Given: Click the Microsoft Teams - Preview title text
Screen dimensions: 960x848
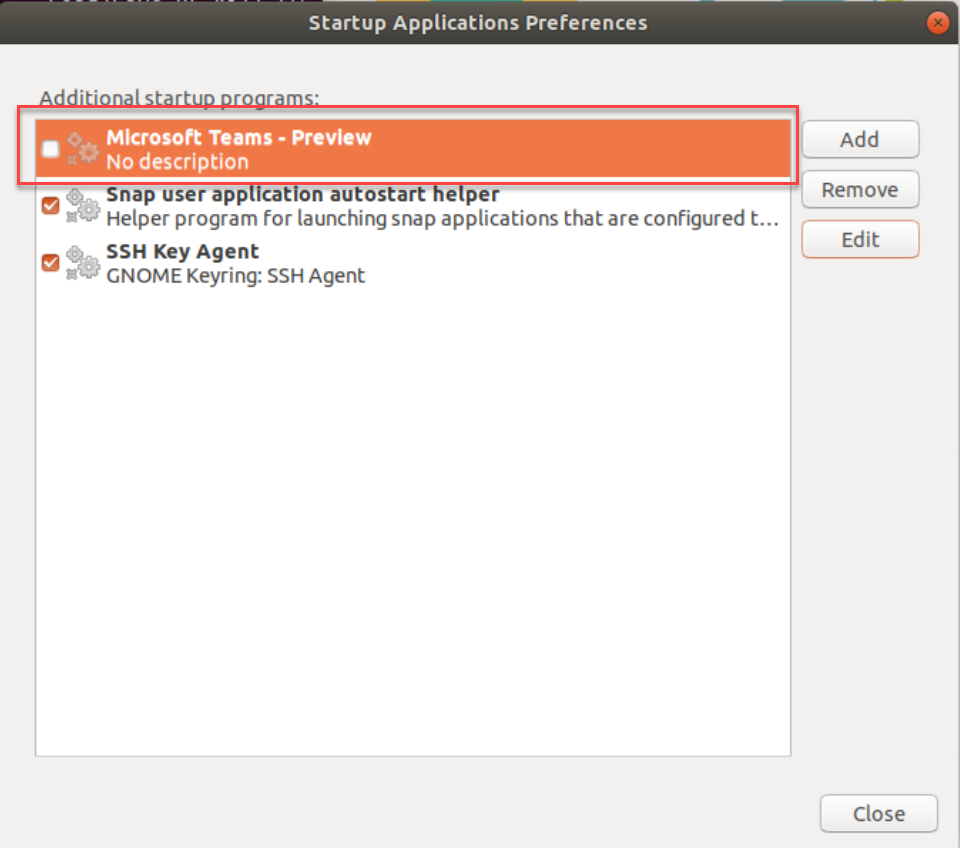Looking at the screenshot, I should 238,137.
